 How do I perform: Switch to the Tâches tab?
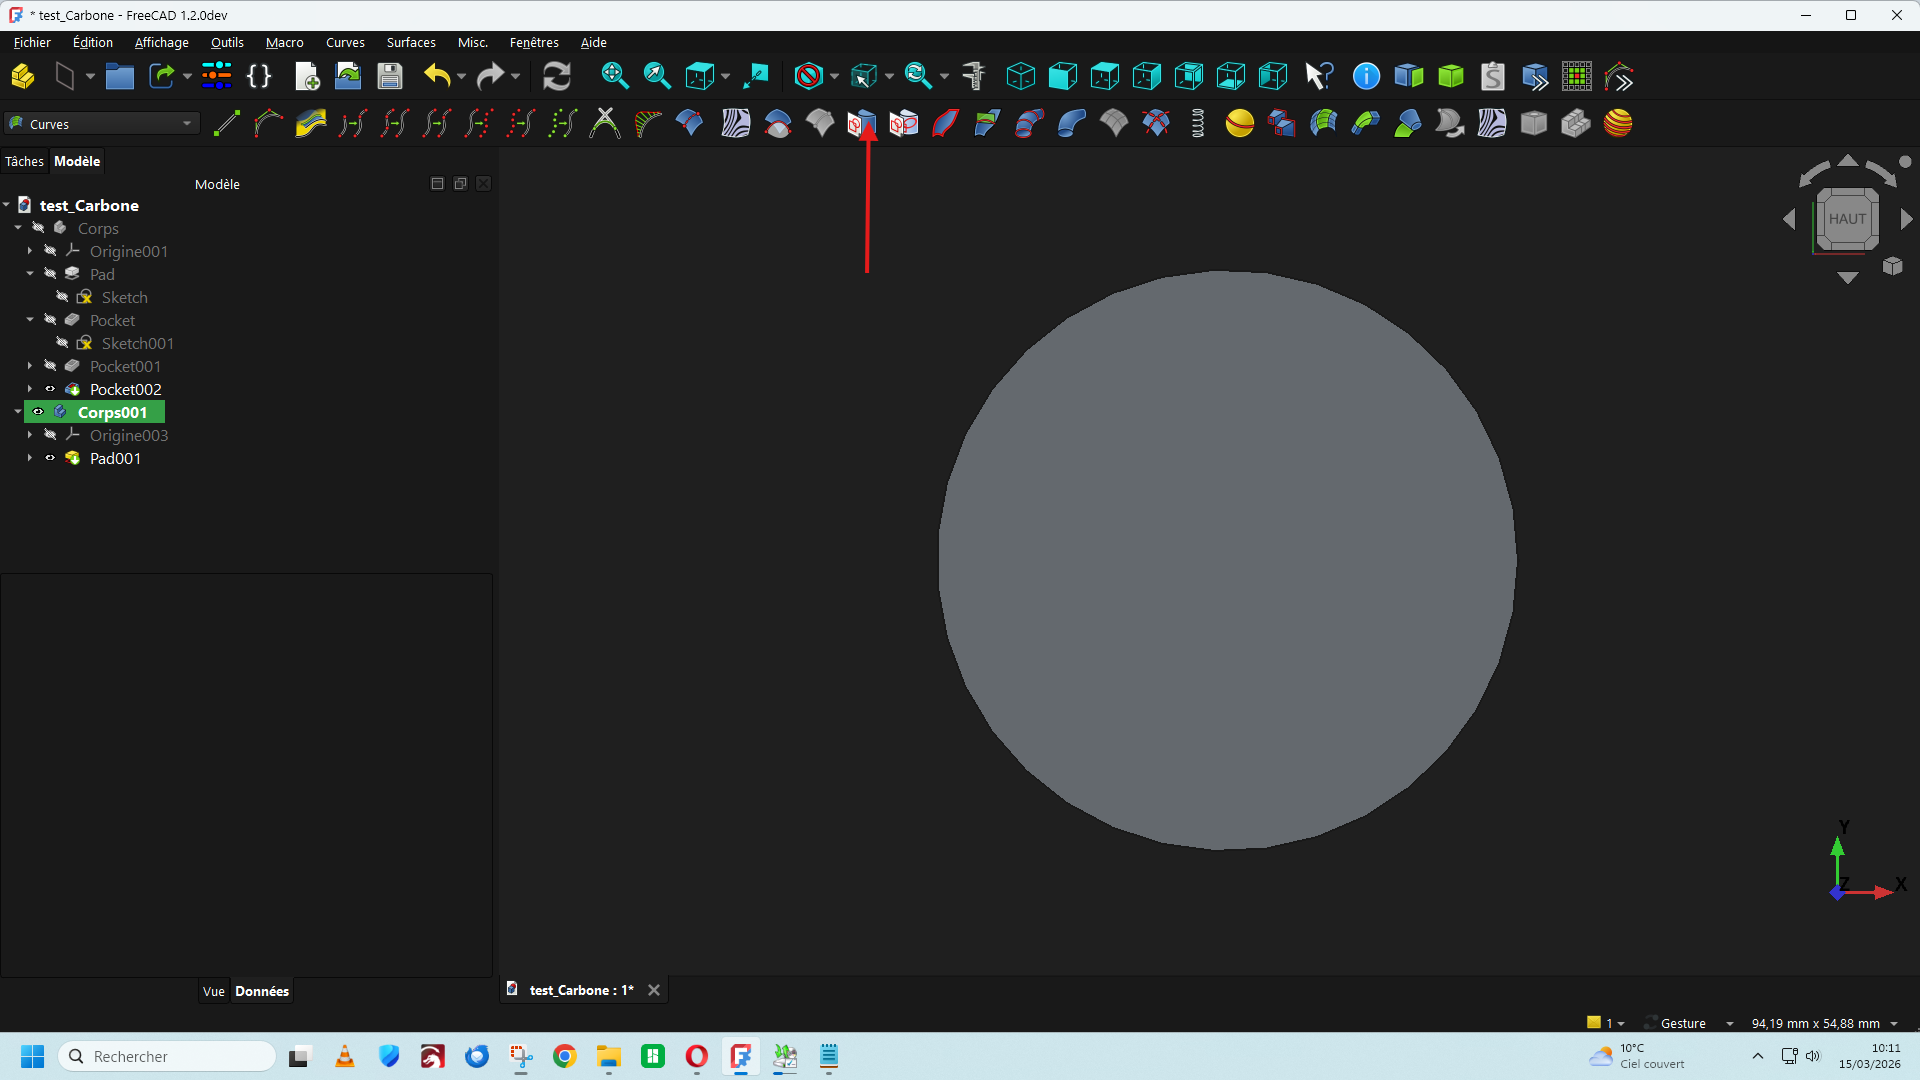click(x=24, y=161)
